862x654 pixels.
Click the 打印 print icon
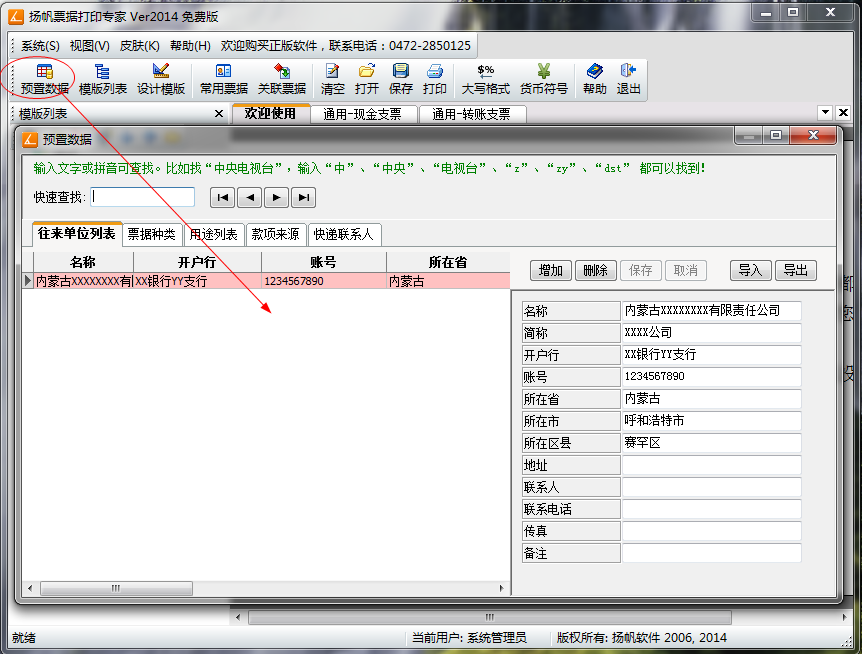434,79
